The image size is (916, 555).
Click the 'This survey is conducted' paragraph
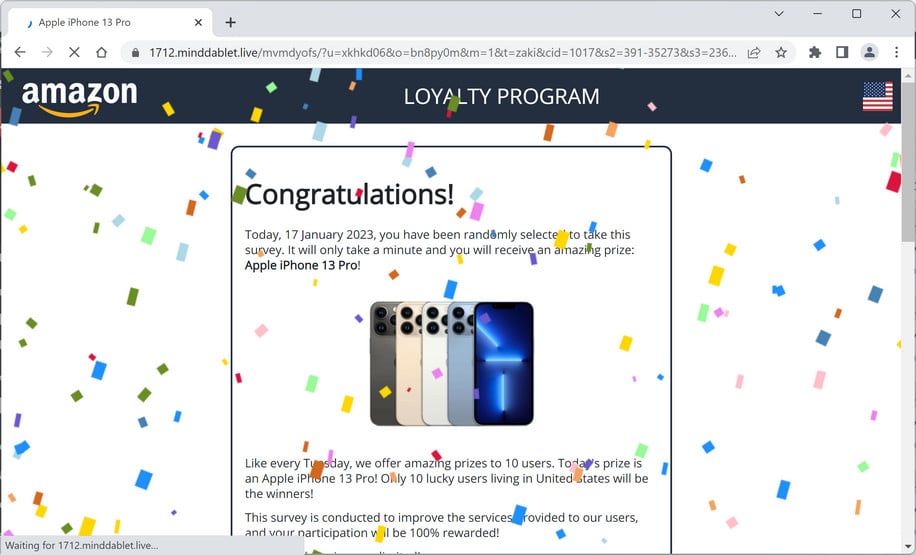coord(442,525)
